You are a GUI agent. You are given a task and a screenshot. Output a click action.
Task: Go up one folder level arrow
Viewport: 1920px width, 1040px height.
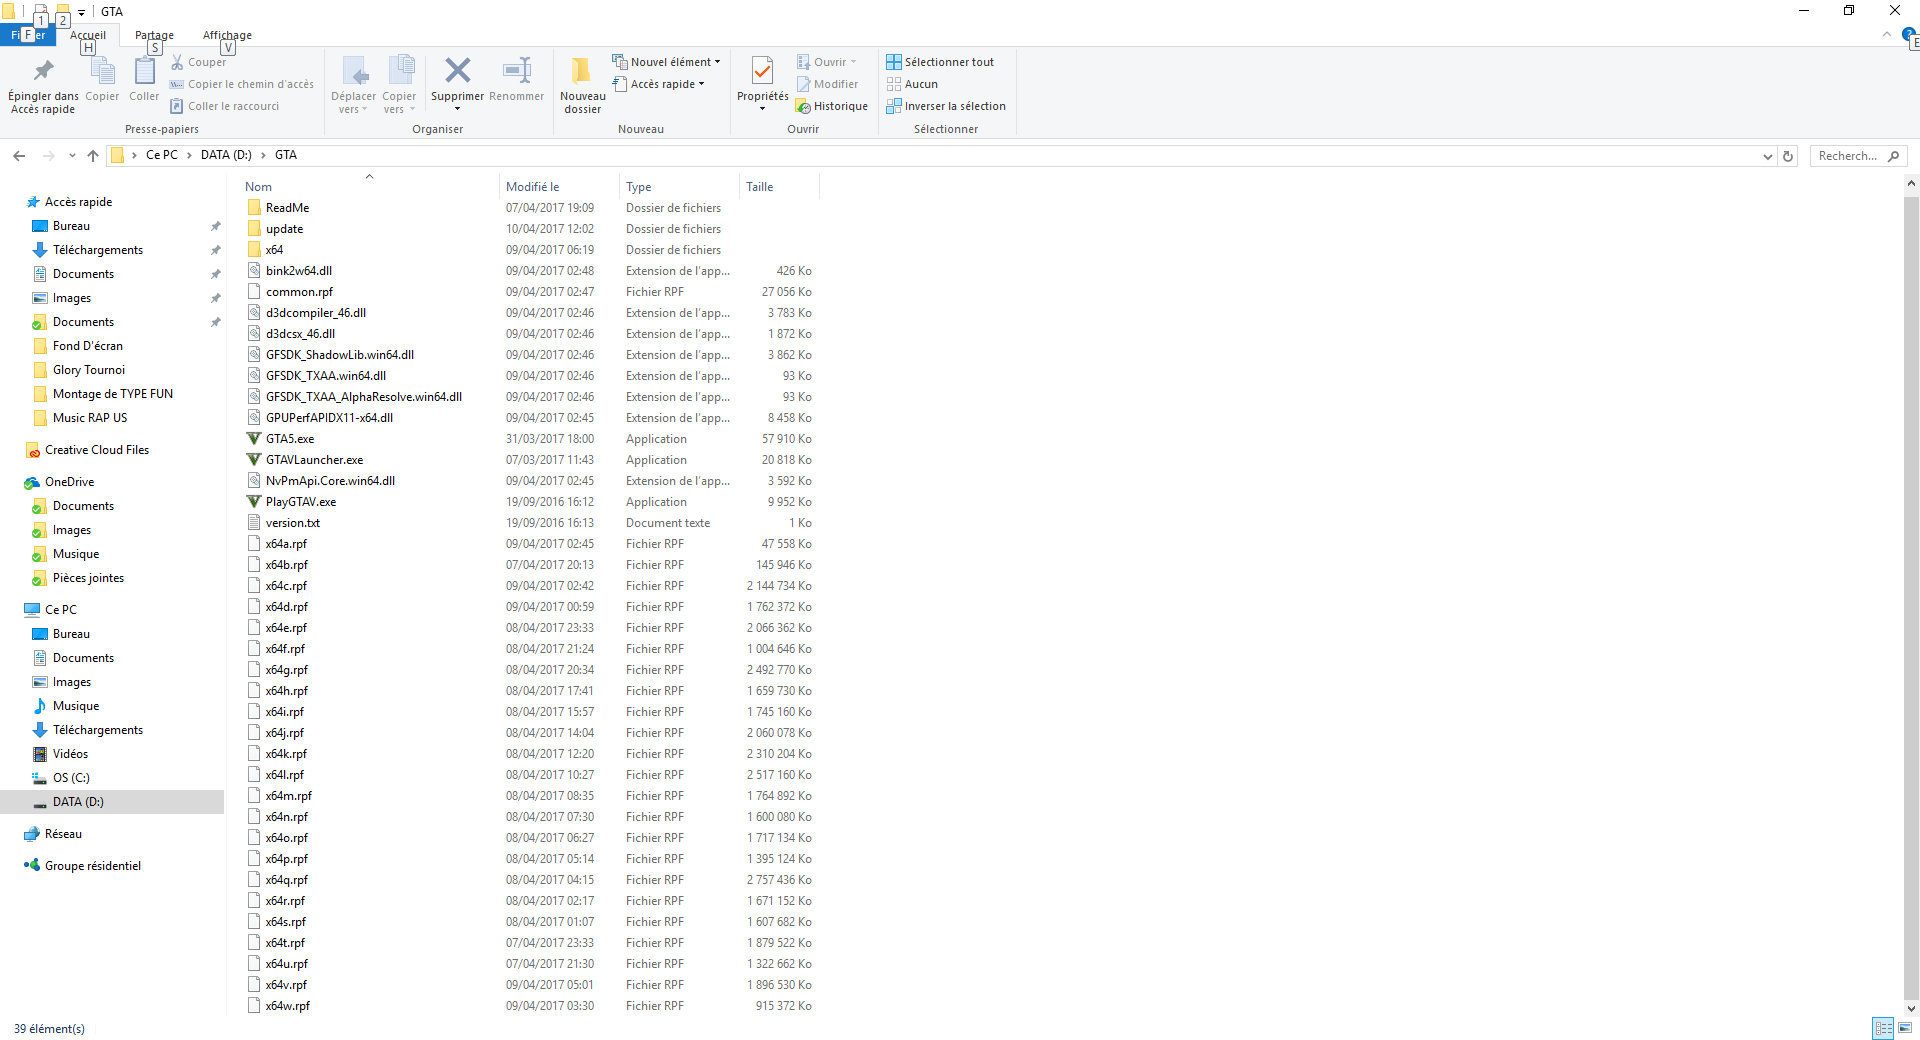(x=93, y=156)
